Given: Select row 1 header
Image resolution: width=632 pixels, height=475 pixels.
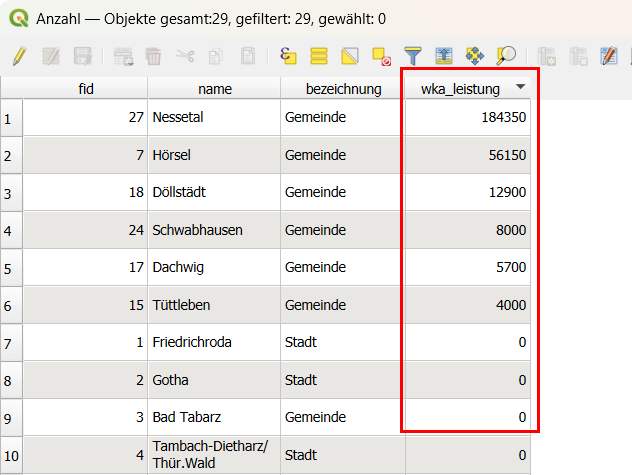Looking at the screenshot, I should 11,118.
